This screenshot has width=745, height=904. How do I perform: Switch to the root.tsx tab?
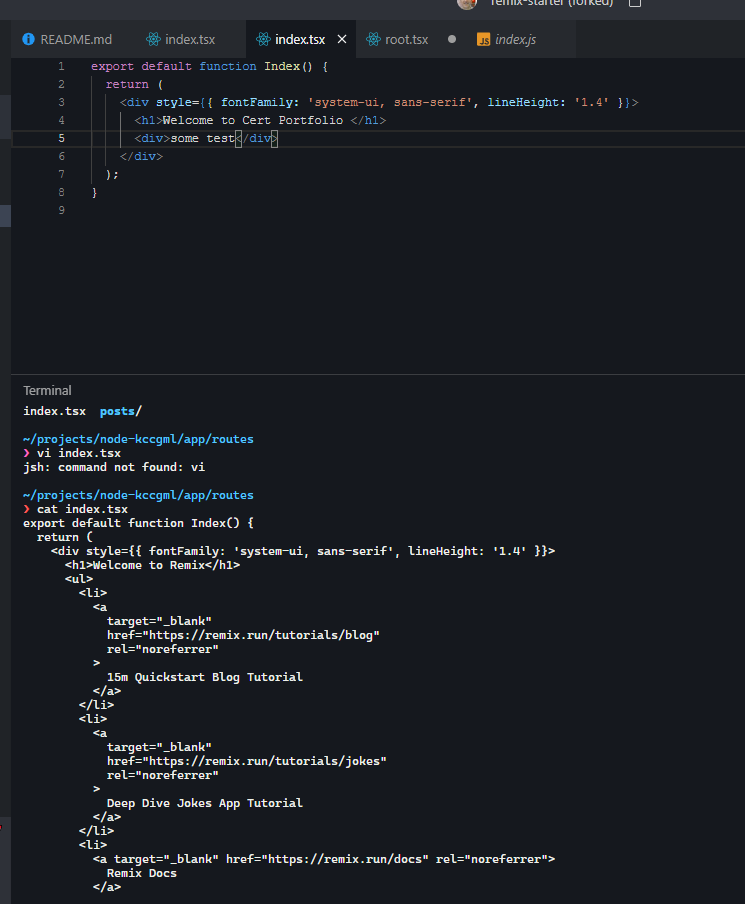coord(408,39)
